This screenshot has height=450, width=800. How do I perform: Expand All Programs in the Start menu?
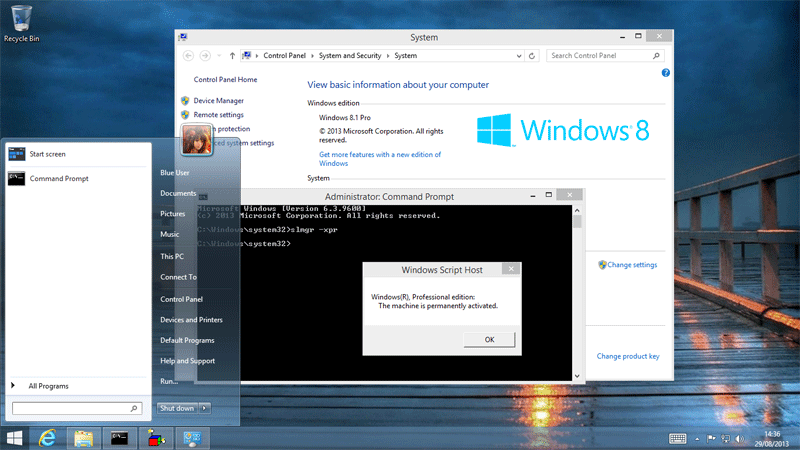point(48,385)
